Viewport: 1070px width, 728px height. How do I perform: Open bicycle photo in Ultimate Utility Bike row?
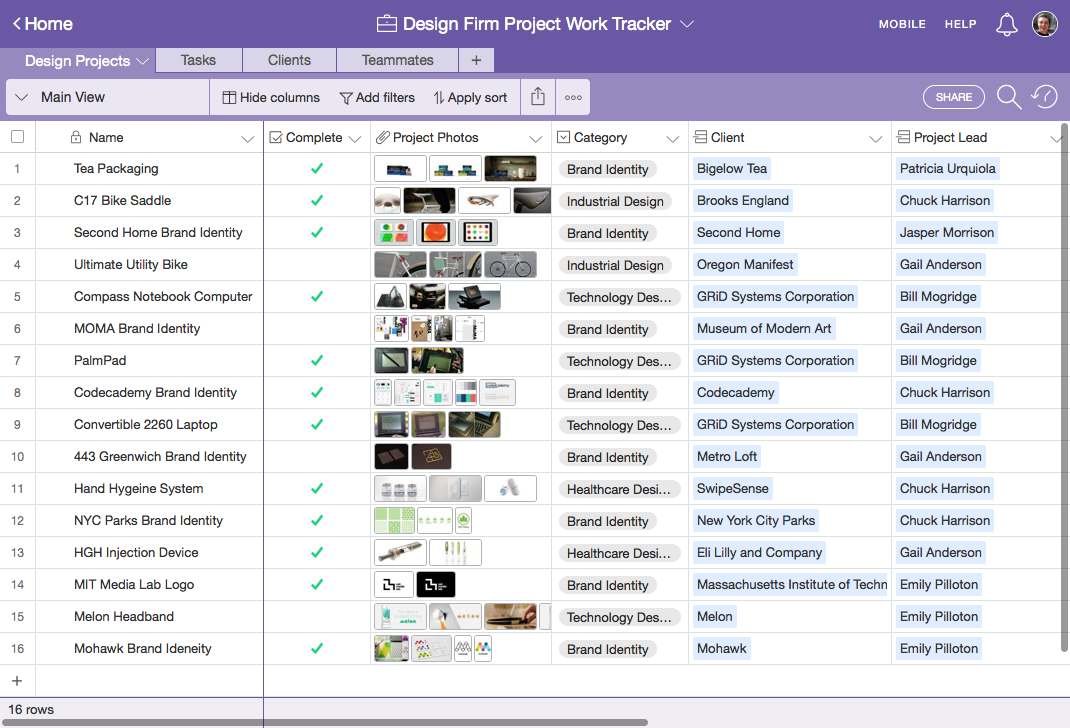click(x=510, y=265)
